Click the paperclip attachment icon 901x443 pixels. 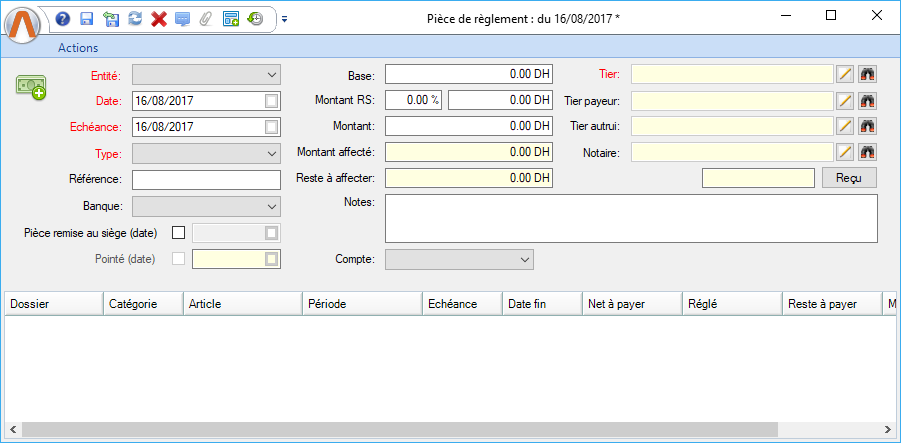click(x=206, y=18)
